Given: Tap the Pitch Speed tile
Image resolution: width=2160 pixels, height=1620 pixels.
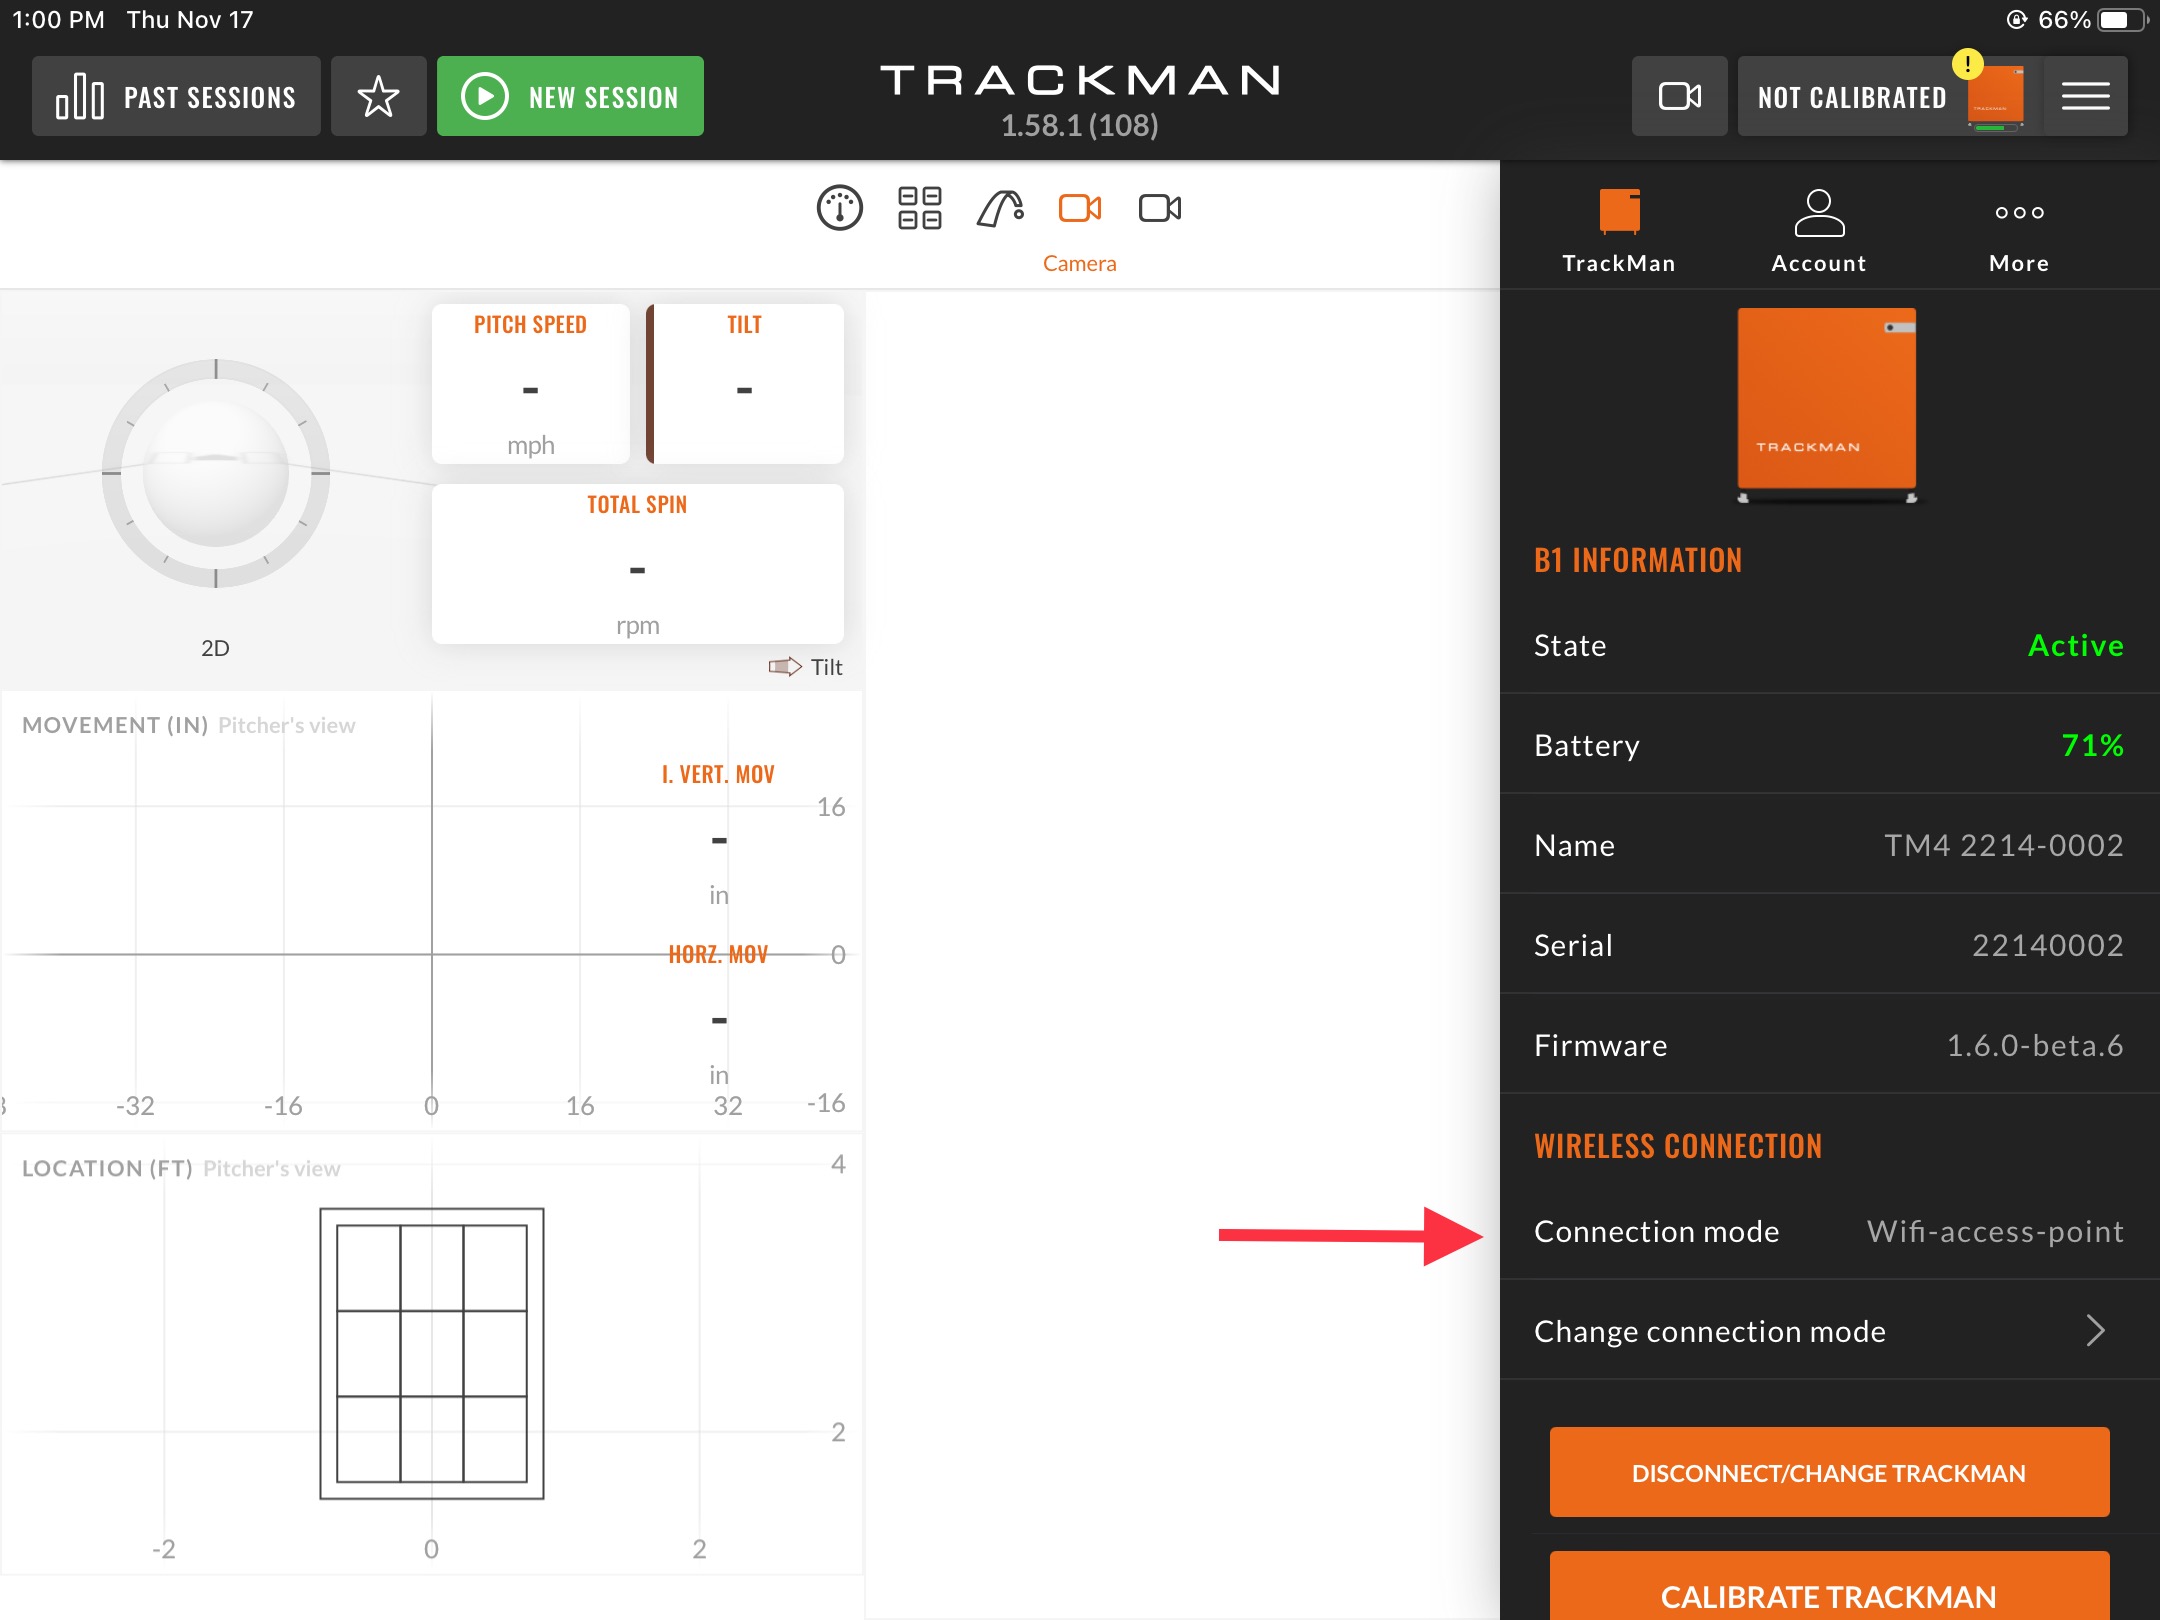Looking at the screenshot, I should pos(530,384).
